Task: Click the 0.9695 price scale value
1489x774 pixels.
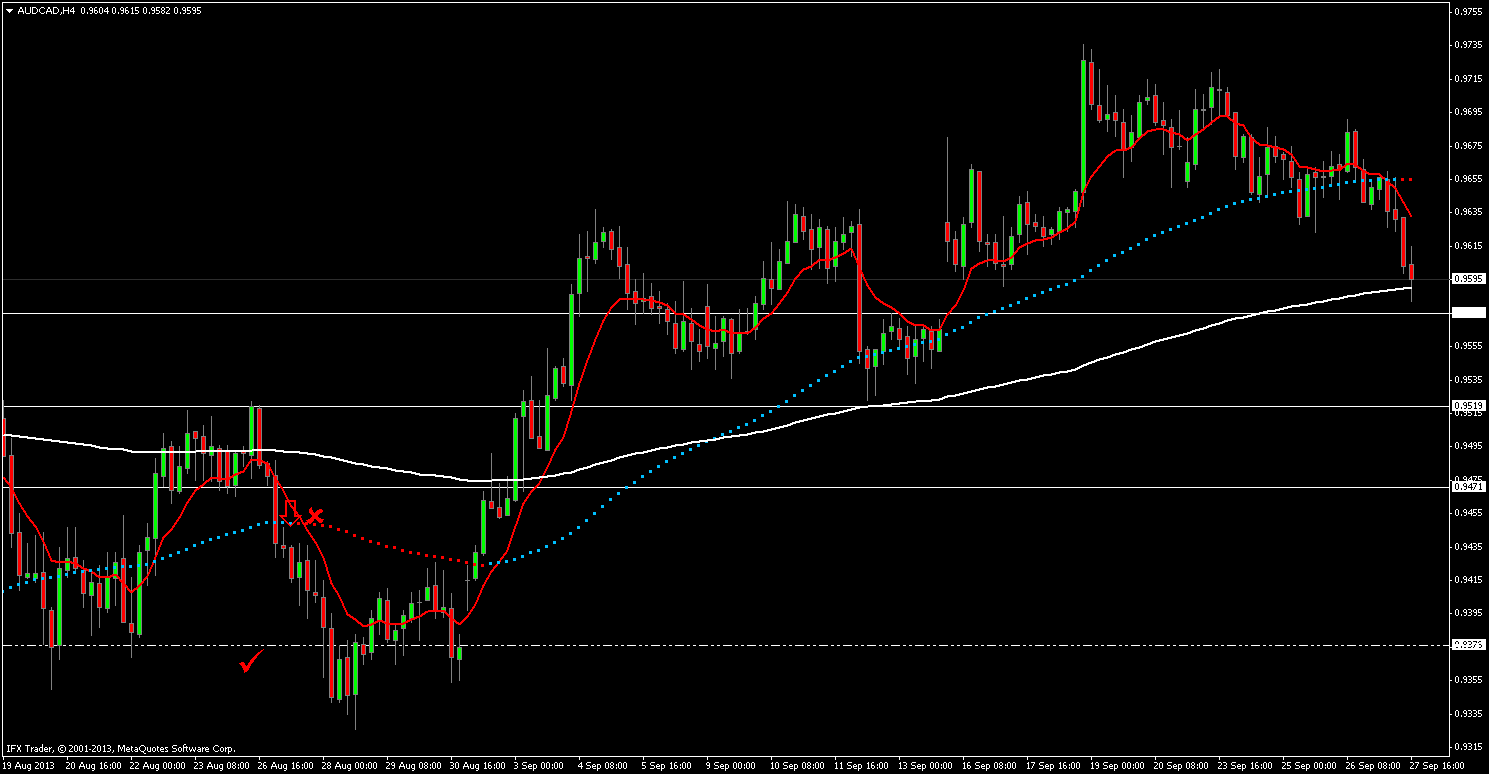Action: (x=1470, y=112)
